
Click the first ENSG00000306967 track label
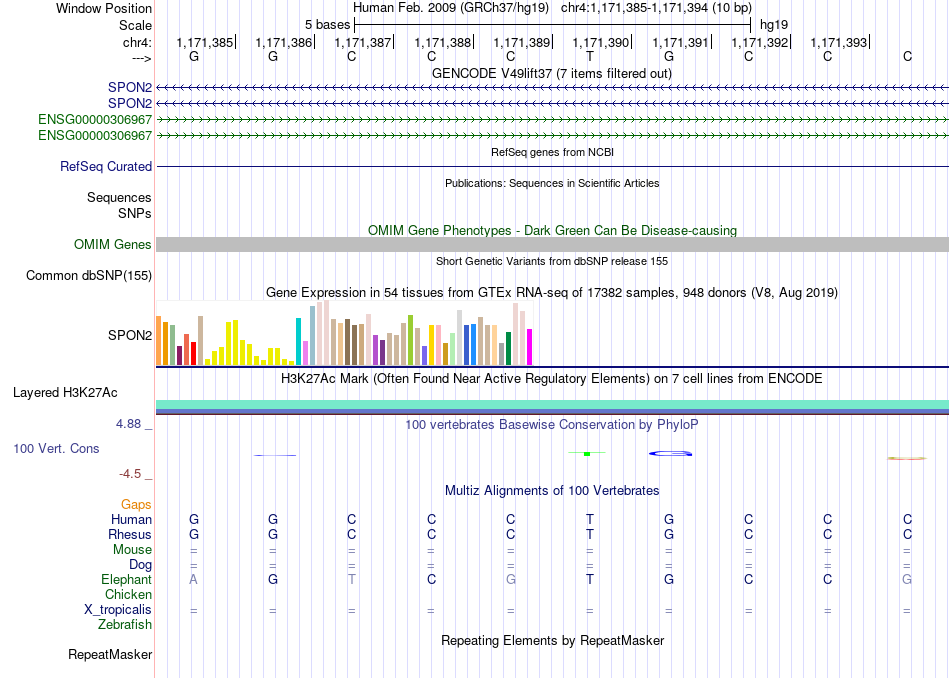pos(95,119)
